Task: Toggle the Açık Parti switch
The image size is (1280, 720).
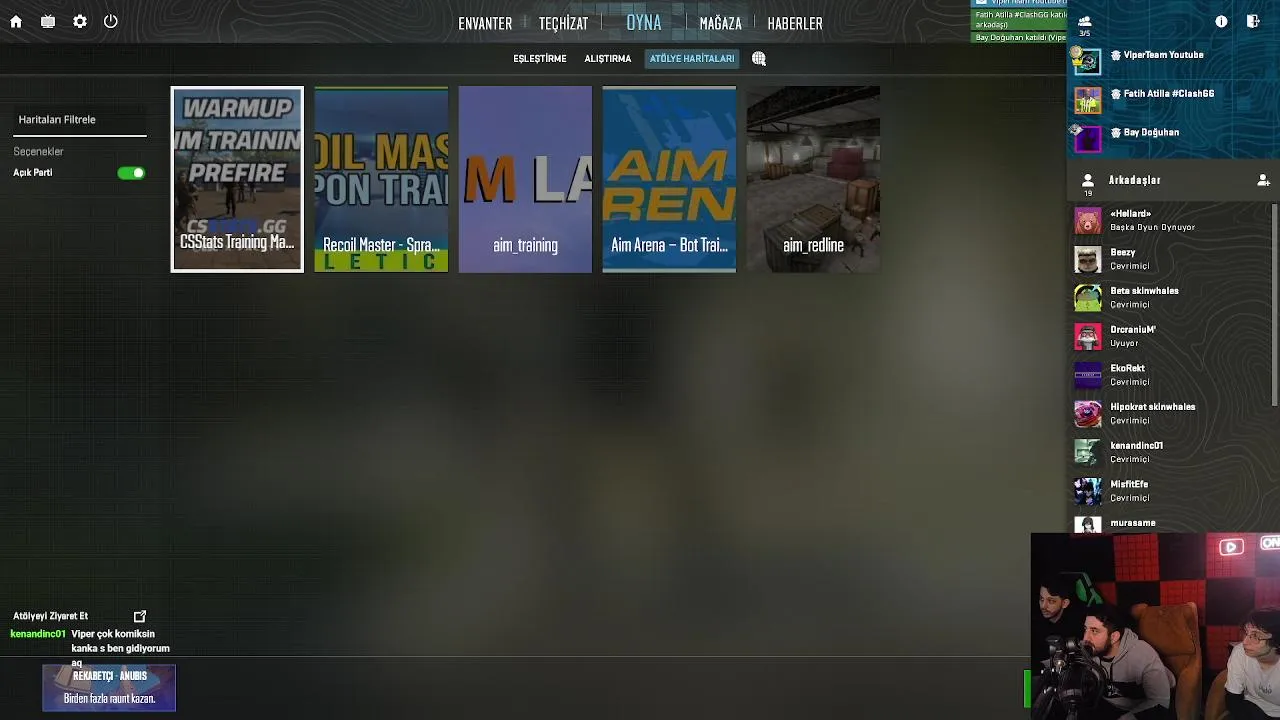Action: pyautogui.click(x=131, y=173)
